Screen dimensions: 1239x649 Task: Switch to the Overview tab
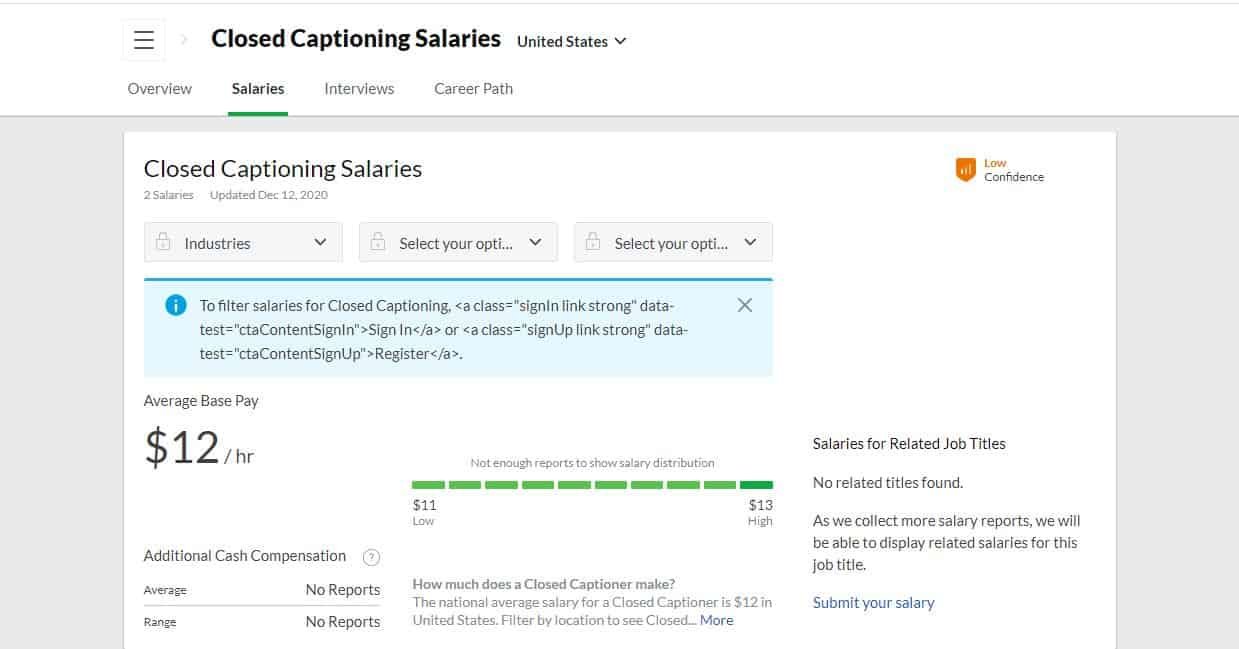pyautogui.click(x=159, y=88)
